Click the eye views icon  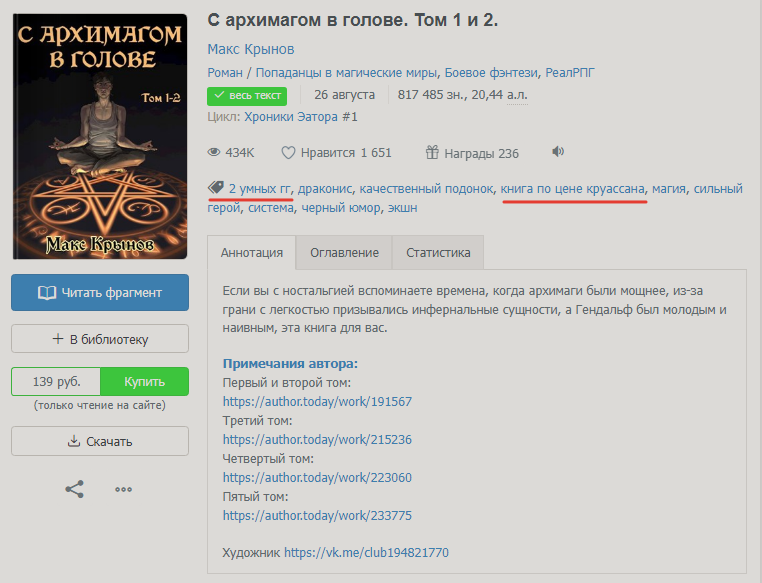(214, 153)
